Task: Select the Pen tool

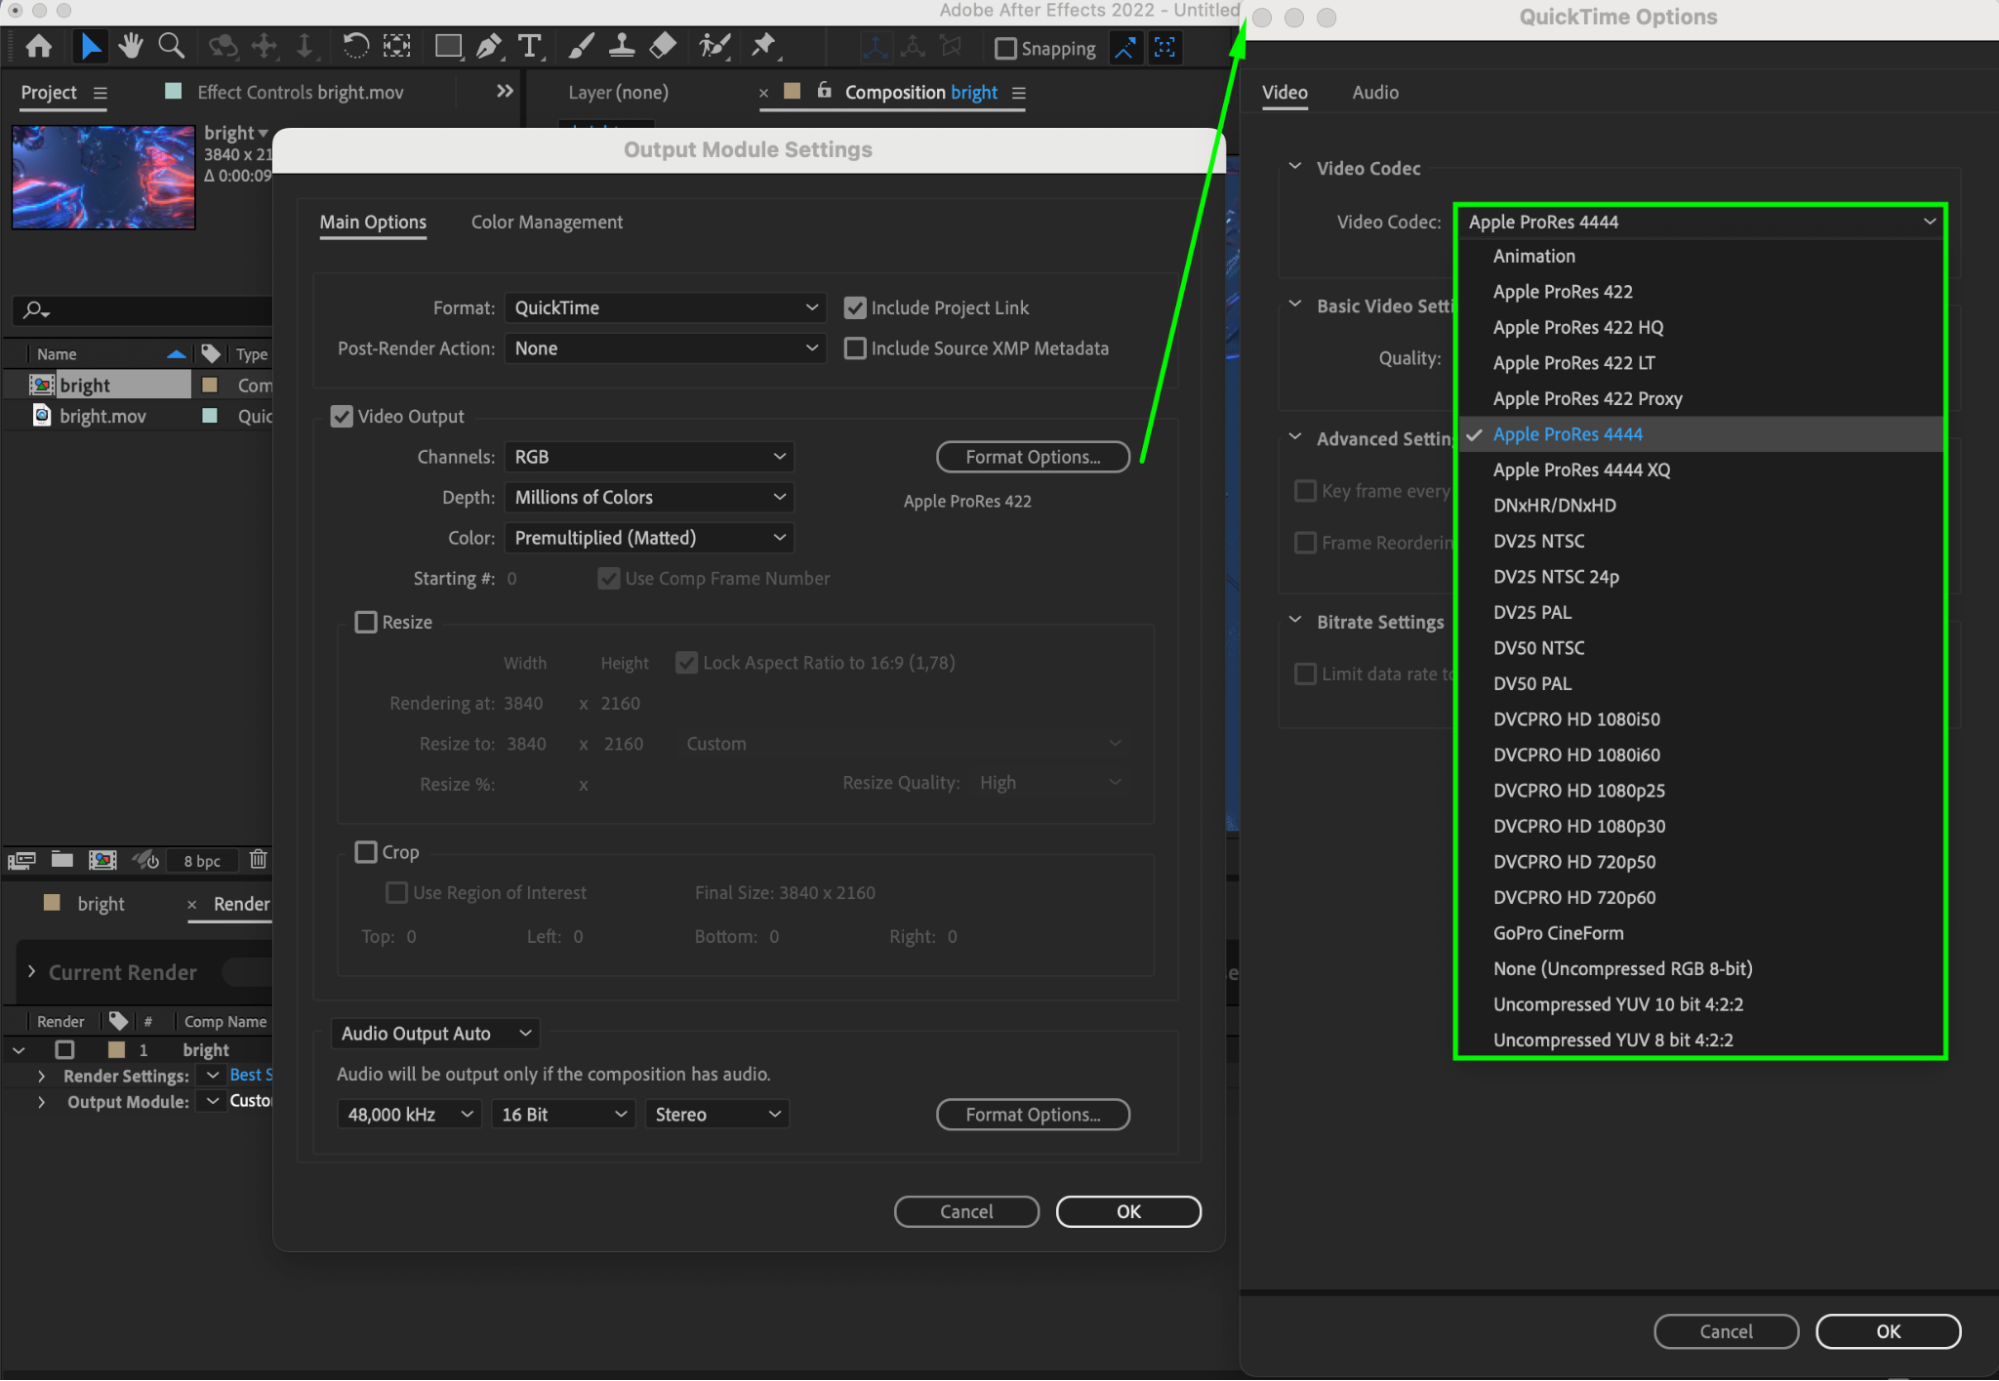Action: pos(489,46)
